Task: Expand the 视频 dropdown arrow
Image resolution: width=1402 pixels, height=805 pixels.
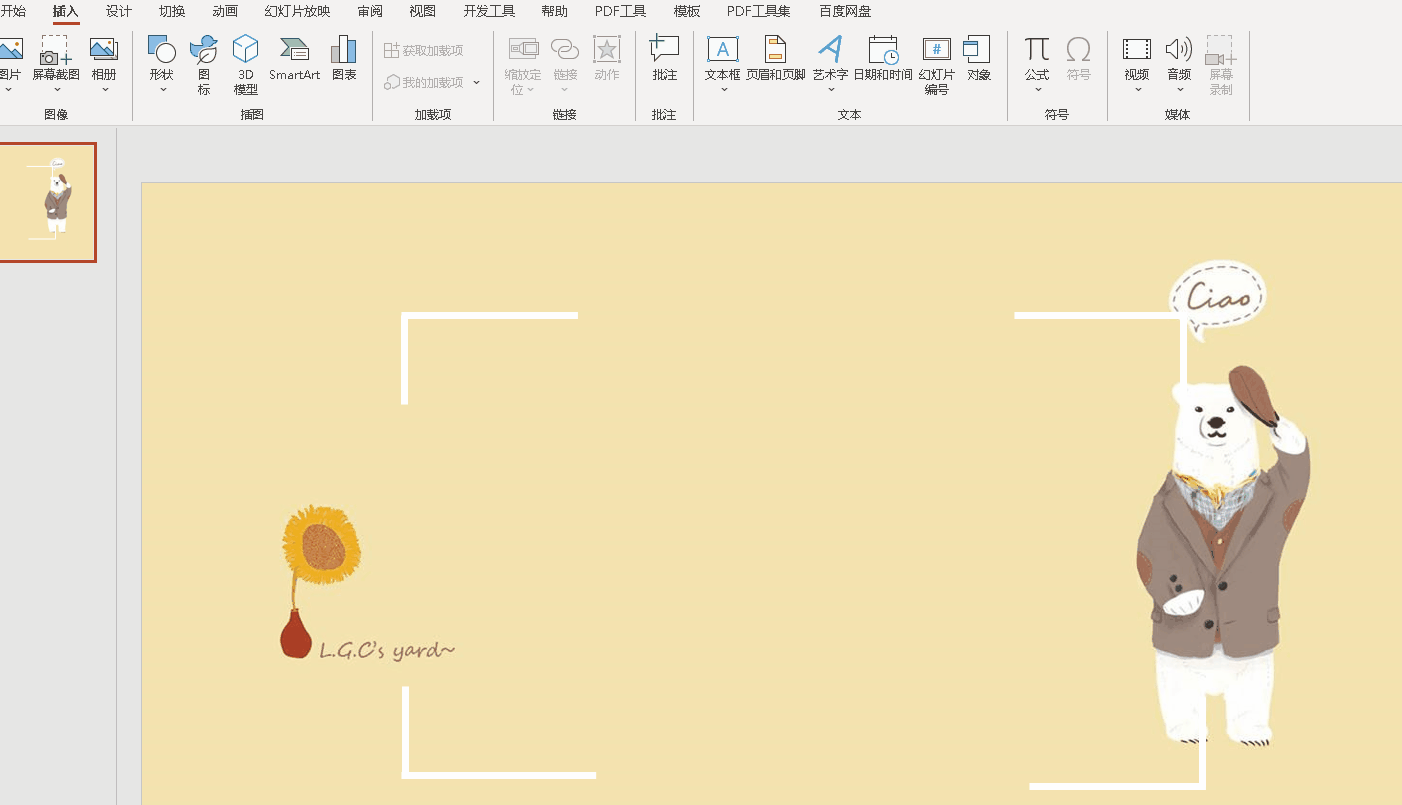Action: [1137, 89]
